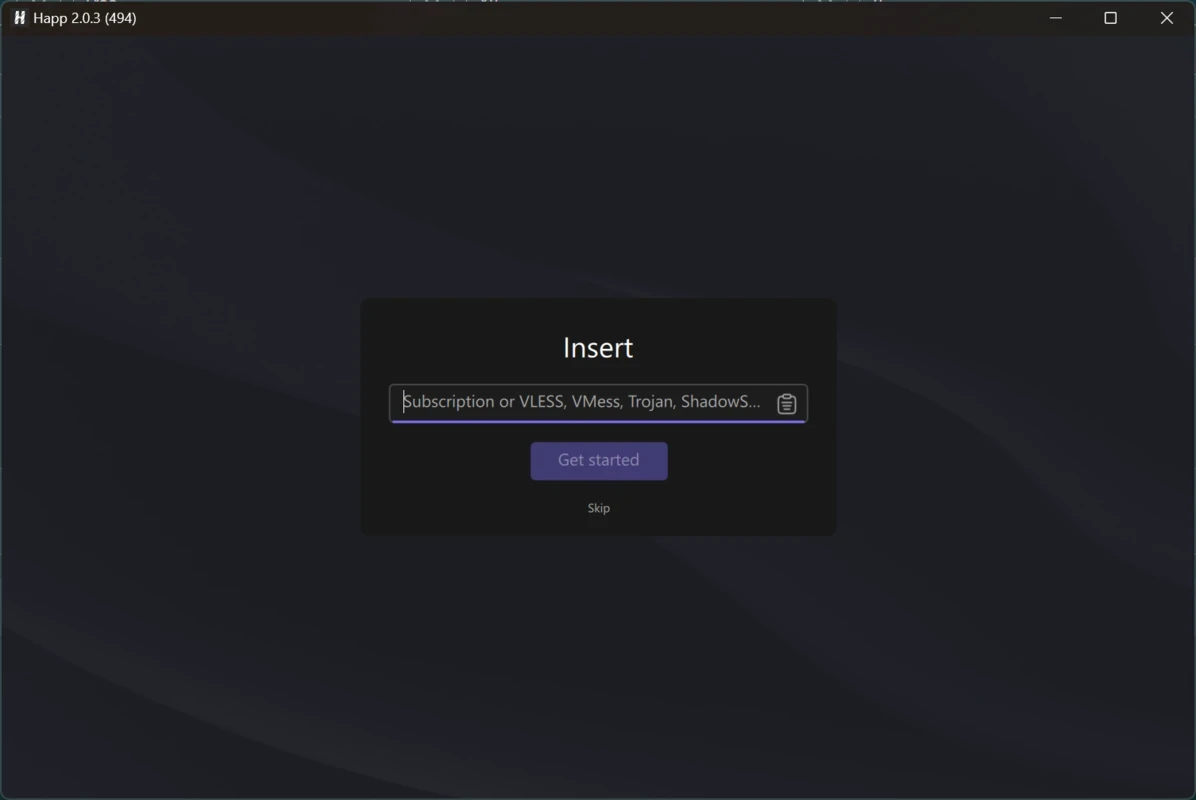Focus the Subscription or VLESS input field

click(598, 403)
